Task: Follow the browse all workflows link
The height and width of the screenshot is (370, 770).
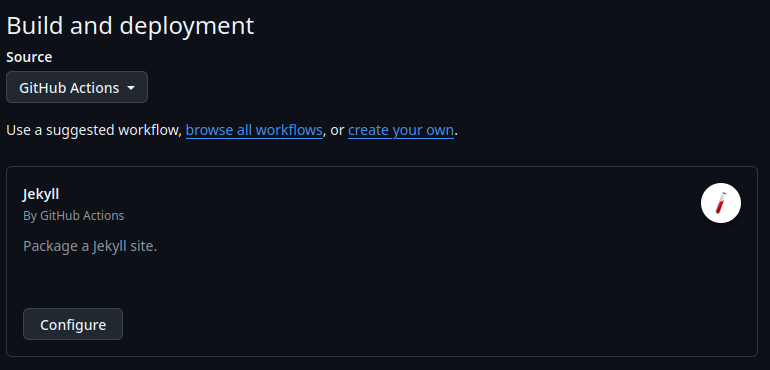Action: pyautogui.click(x=254, y=130)
